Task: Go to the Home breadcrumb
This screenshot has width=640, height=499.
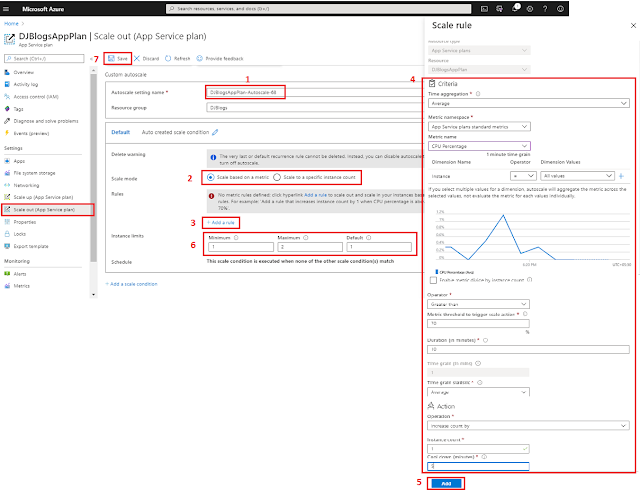Action: [x=11, y=24]
